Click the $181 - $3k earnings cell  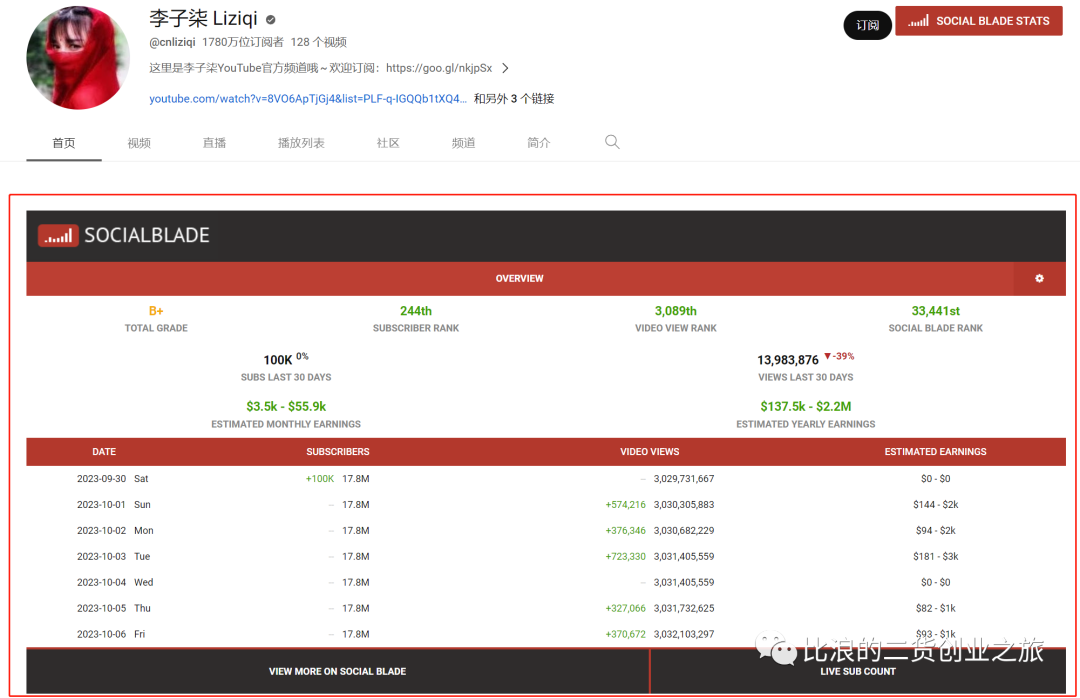point(935,557)
